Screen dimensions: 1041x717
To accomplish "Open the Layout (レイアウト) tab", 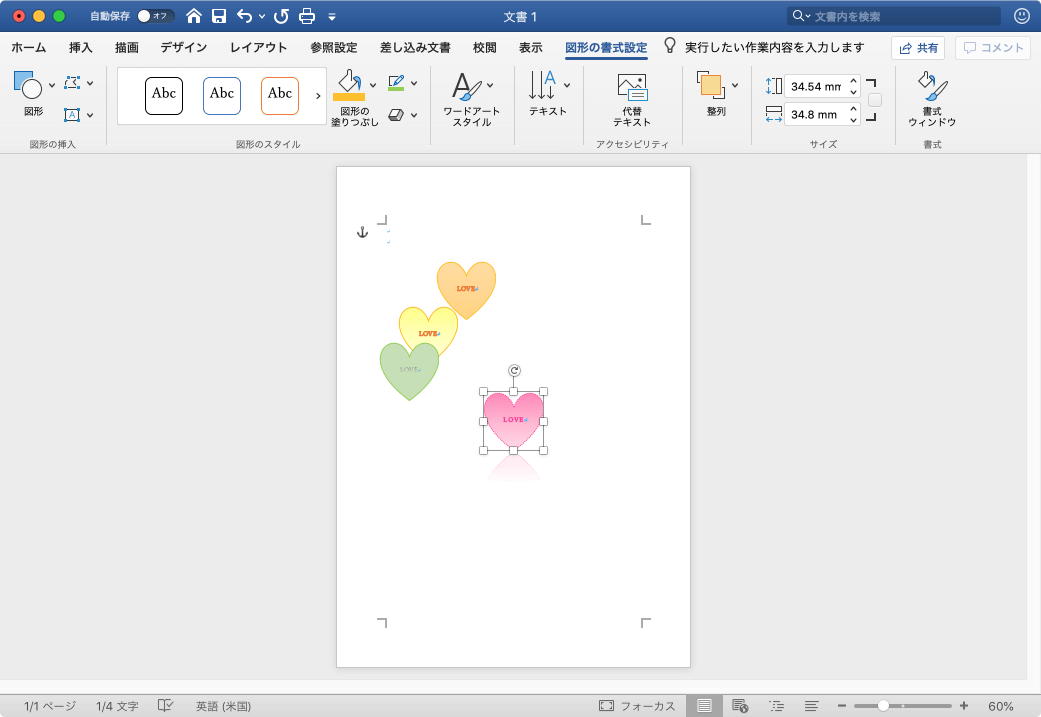I will click(x=258, y=47).
